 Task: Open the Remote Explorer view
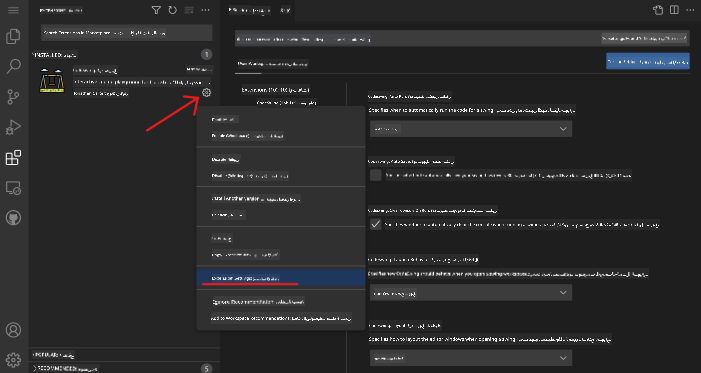(13, 188)
